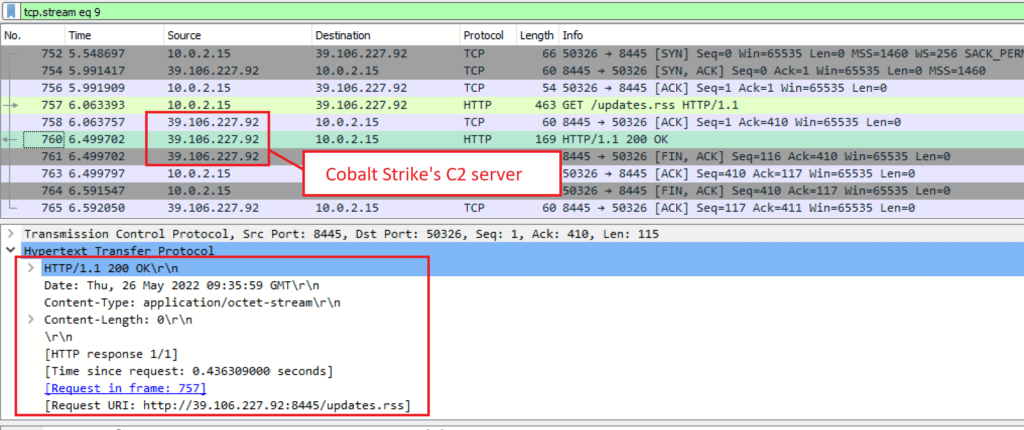Click the display filter bookmark icon

coord(11,12)
